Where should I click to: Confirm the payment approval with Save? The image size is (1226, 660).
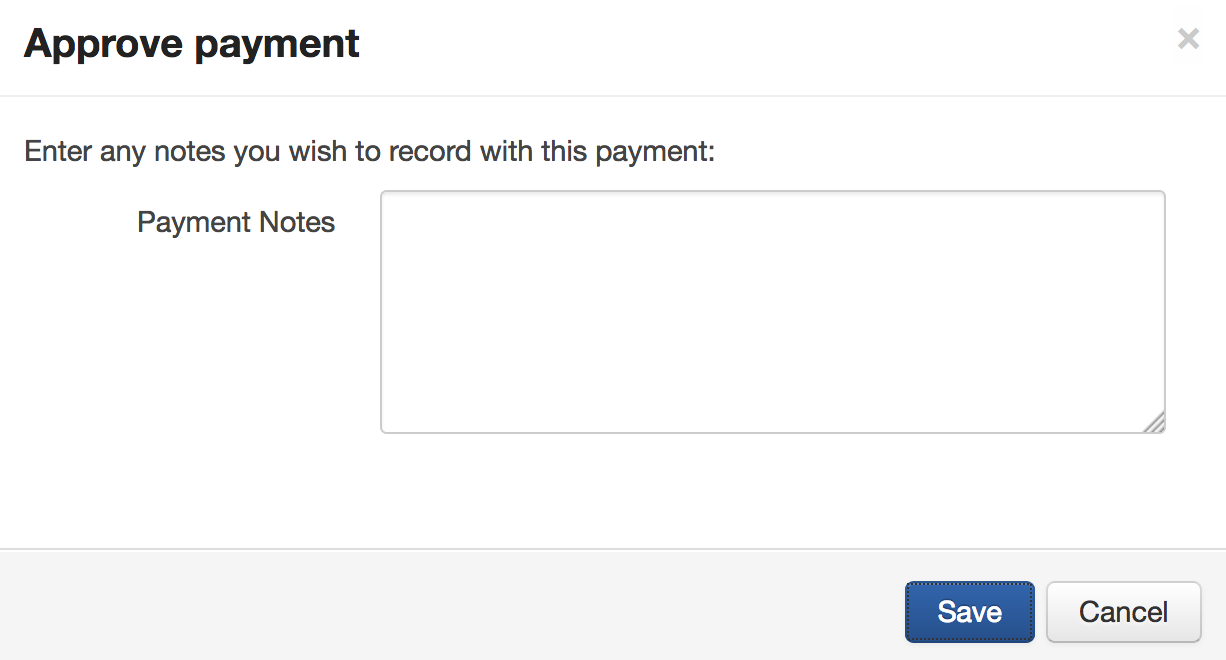click(969, 612)
